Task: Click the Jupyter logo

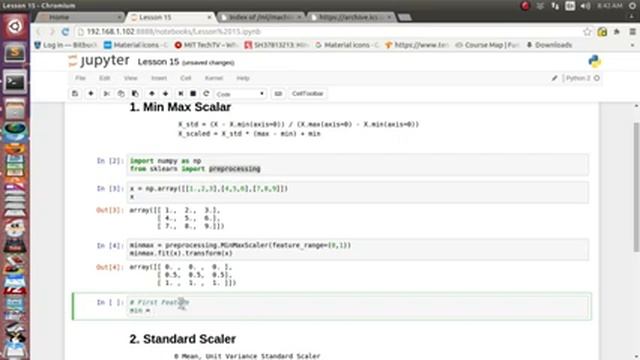Action: click(99, 61)
